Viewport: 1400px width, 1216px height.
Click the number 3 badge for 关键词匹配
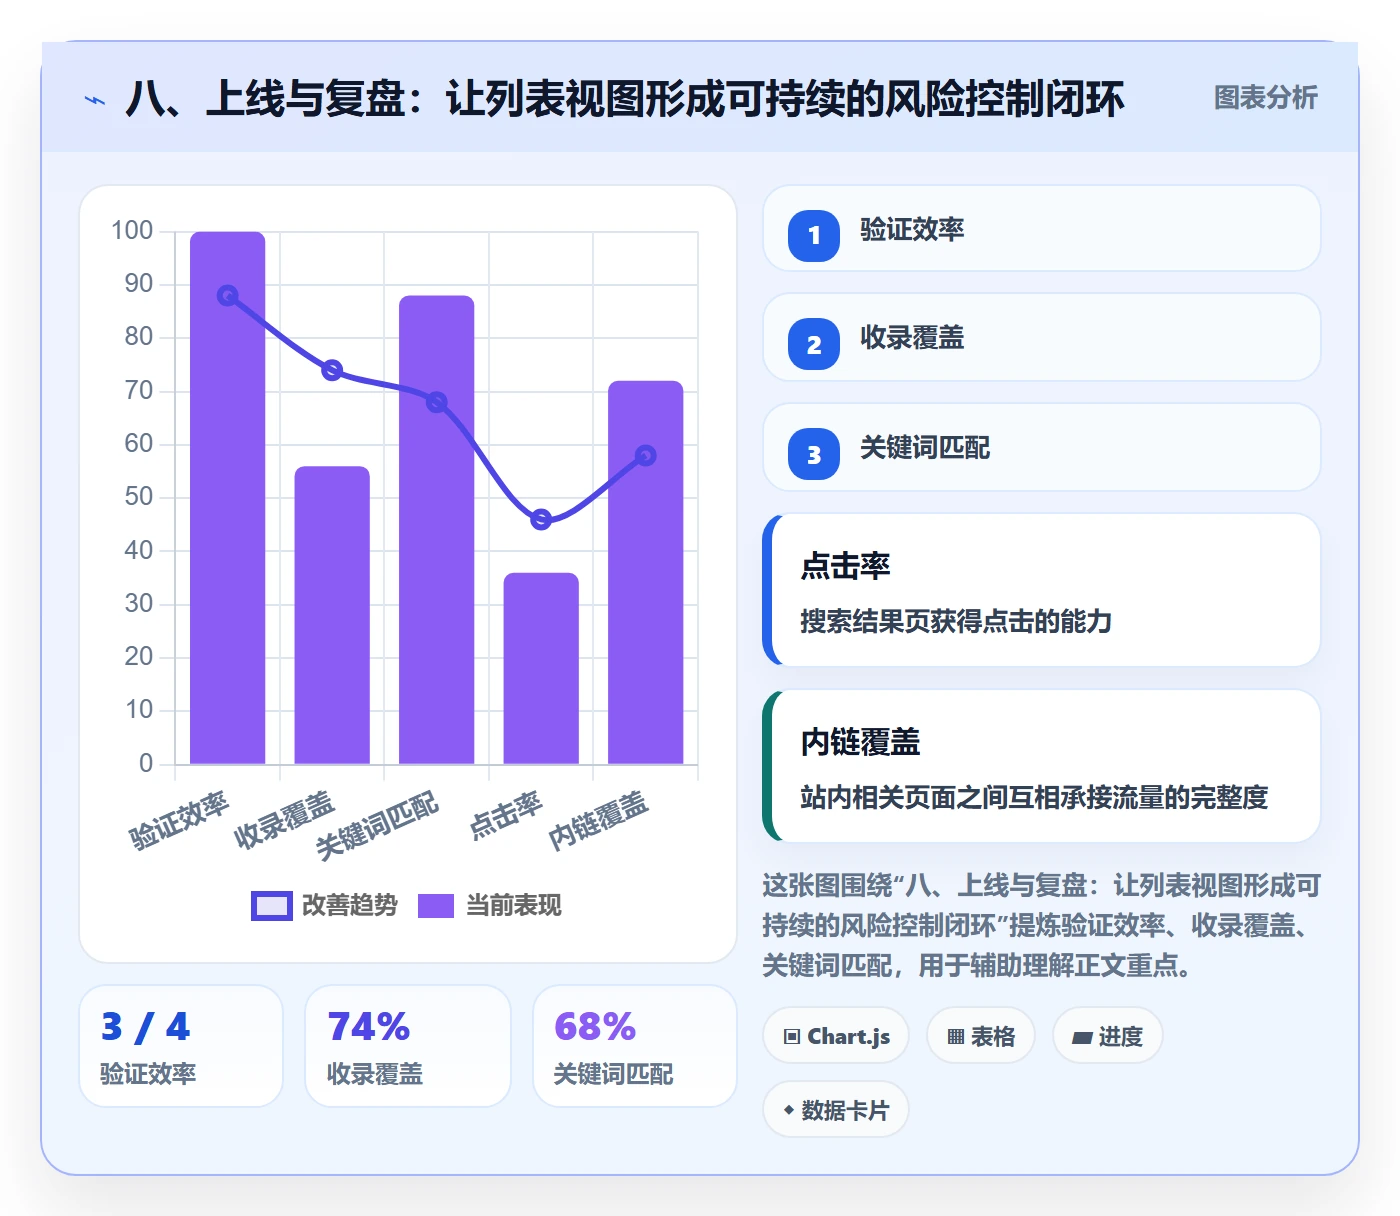[x=814, y=454]
